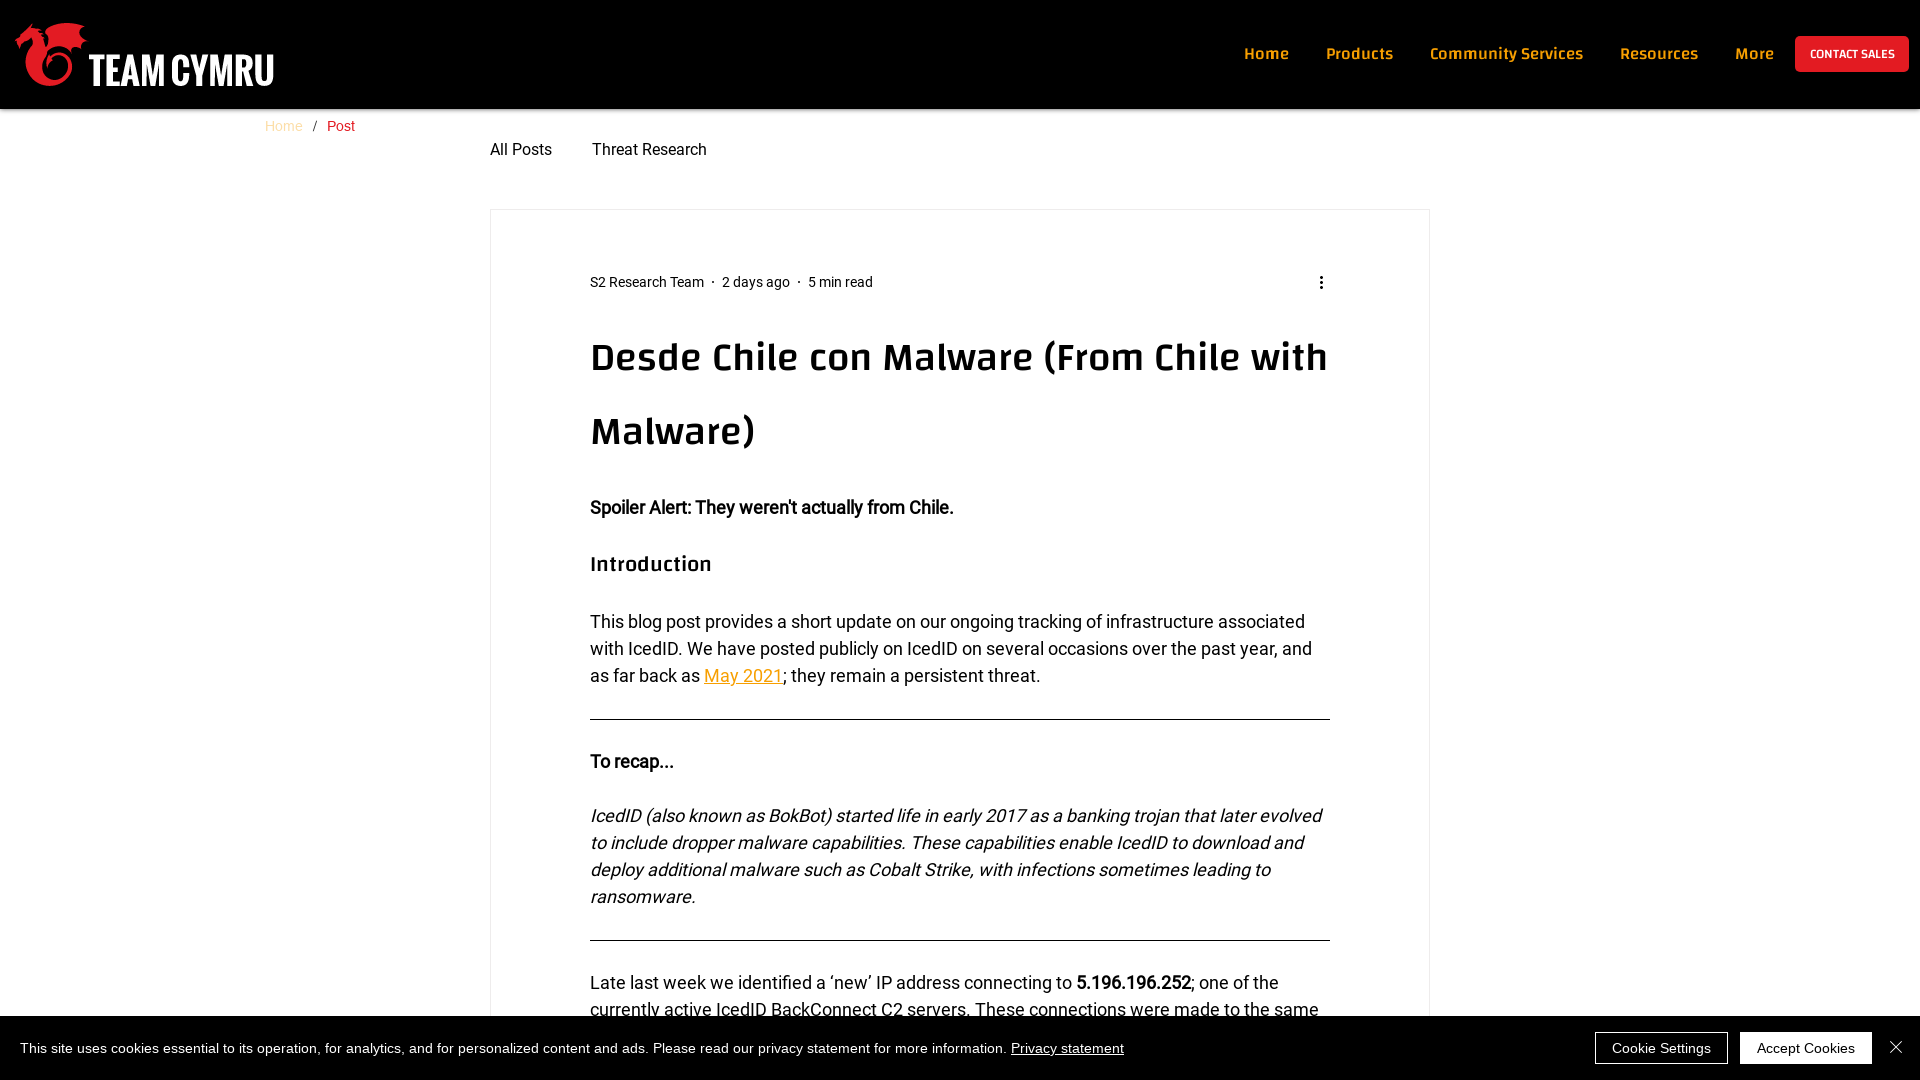Click Accept Cookies button

(x=1805, y=1048)
